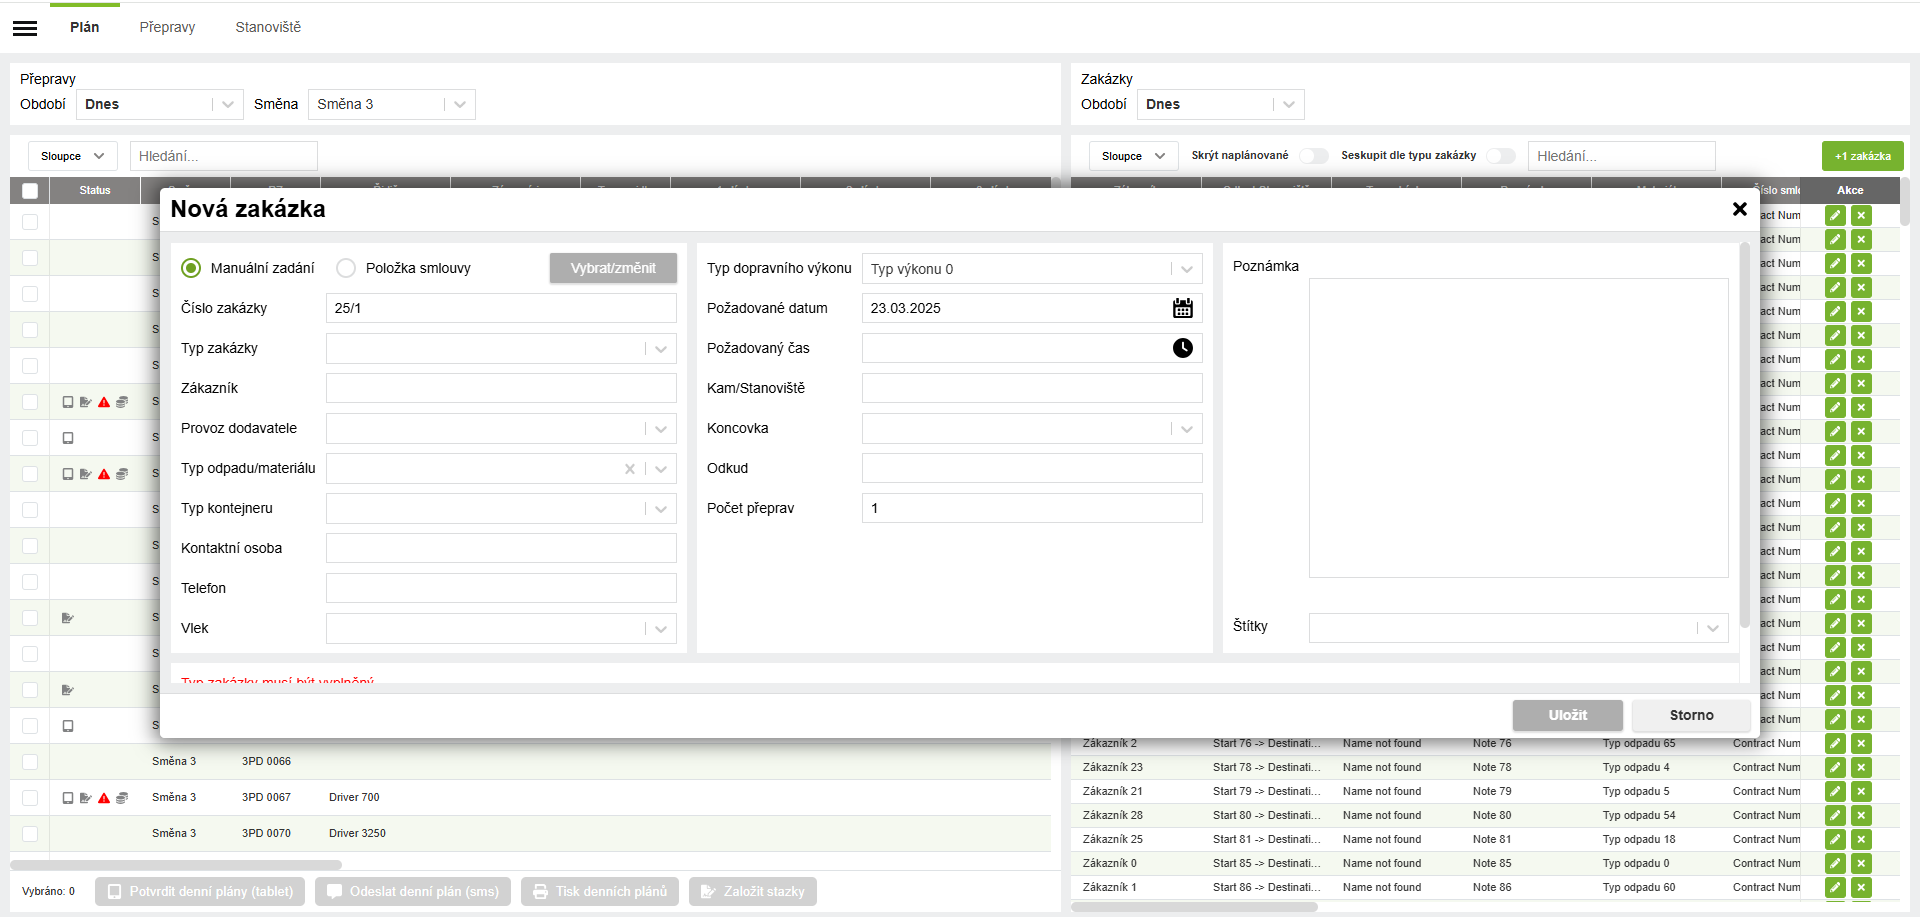The height and width of the screenshot is (917, 1920).
Task: Click Odeslat denní plán (sms)
Action: 413,891
